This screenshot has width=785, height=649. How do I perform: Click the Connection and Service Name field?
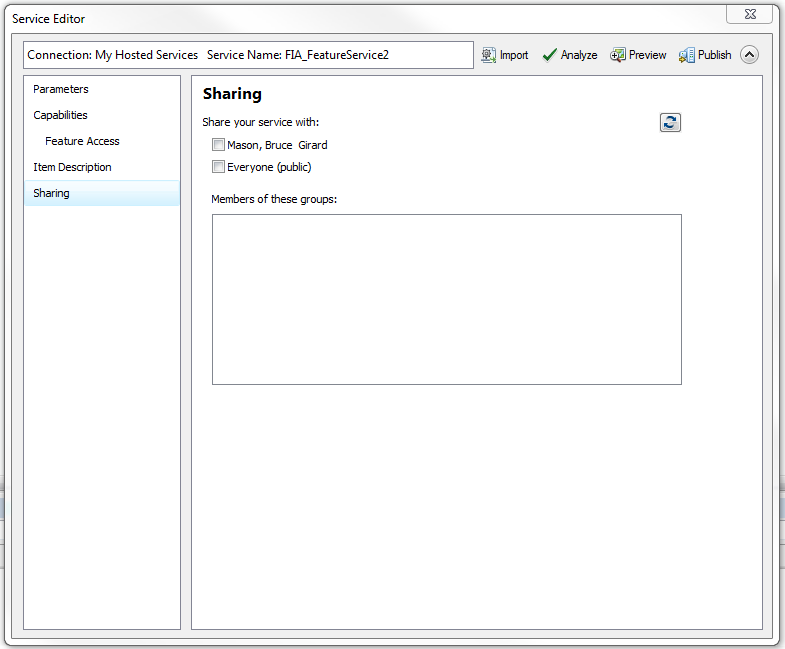(248, 55)
